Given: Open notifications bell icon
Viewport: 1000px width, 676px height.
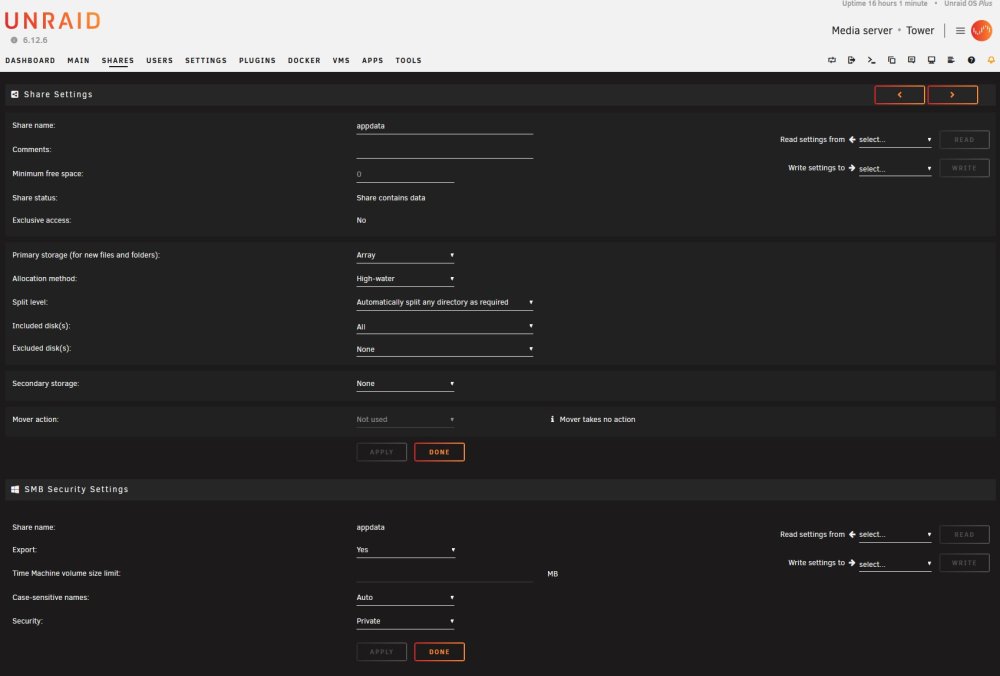Looking at the screenshot, I should [x=991, y=60].
